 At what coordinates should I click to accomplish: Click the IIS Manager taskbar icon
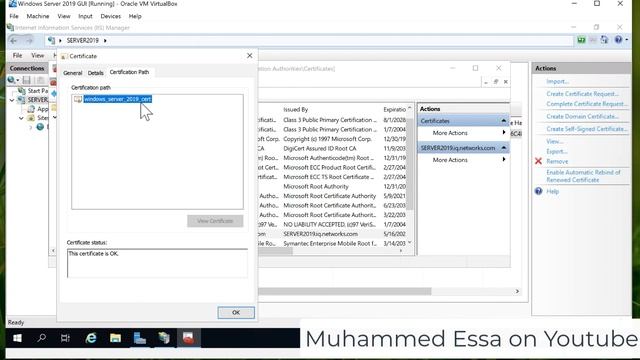(x=164, y=338)
